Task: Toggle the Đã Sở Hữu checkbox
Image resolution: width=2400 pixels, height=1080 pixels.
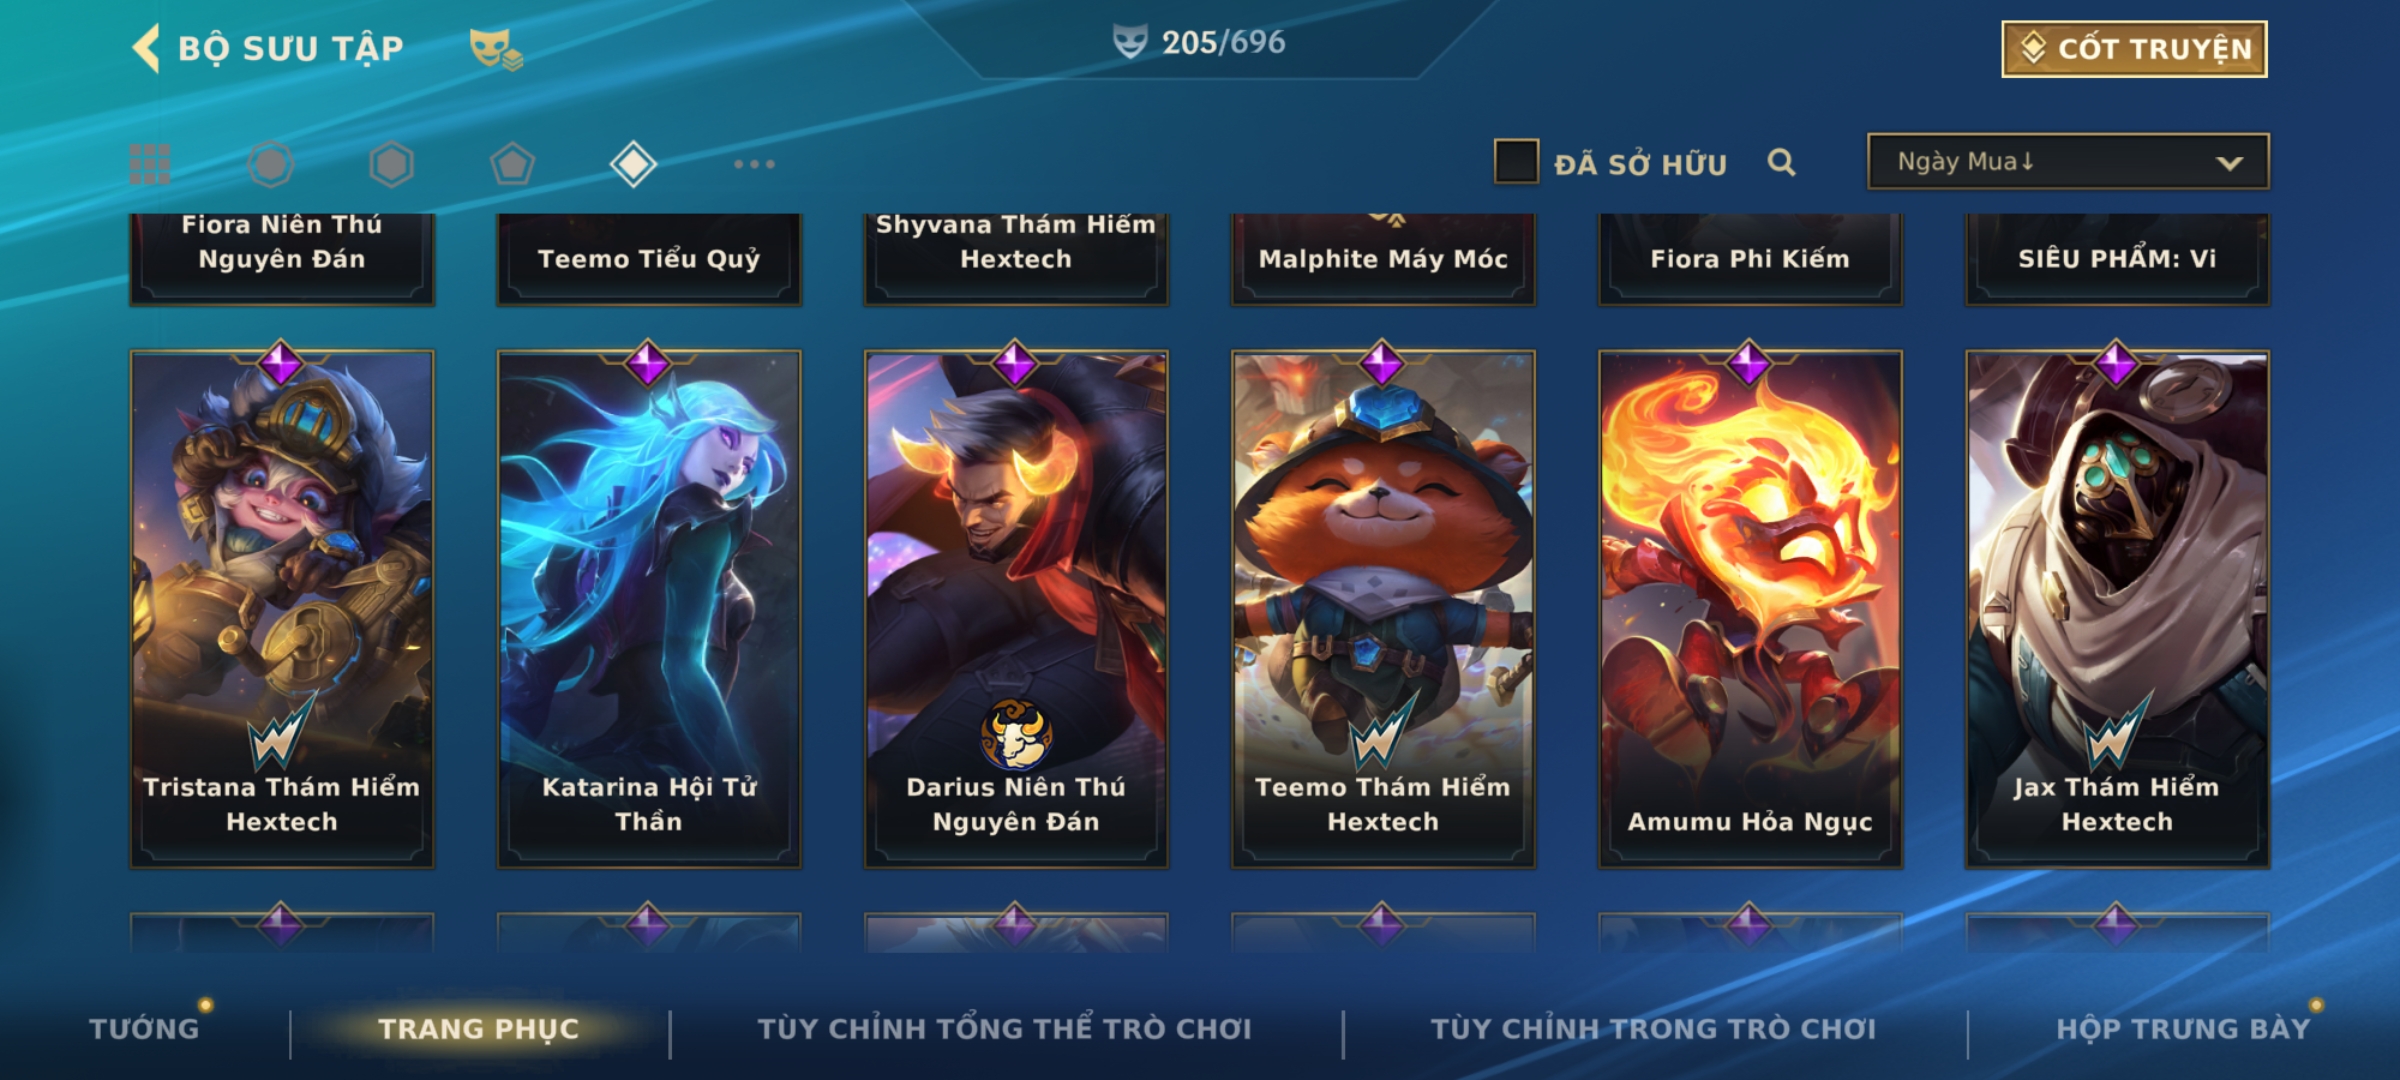Action: tap(1516, 162)
